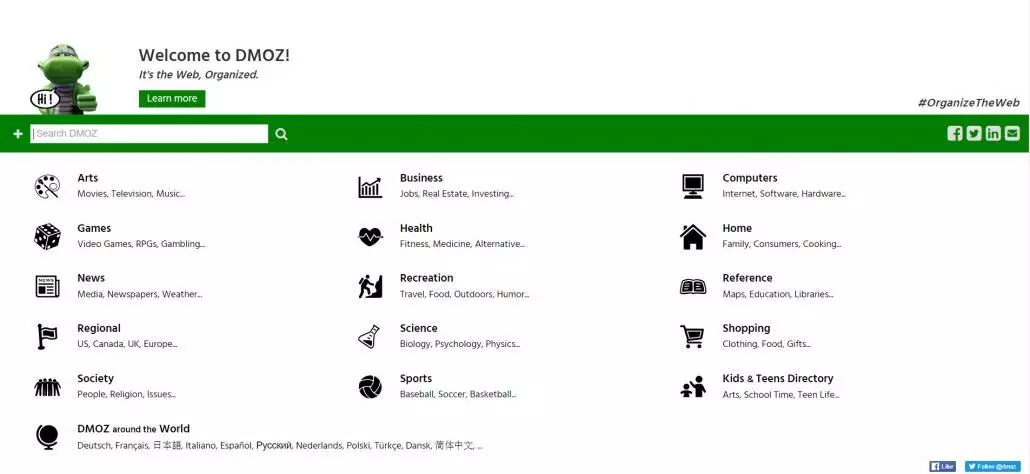Open the LinkedIn icon in green bar
This screenshot has width=1030, height=474.
point(993,133)
